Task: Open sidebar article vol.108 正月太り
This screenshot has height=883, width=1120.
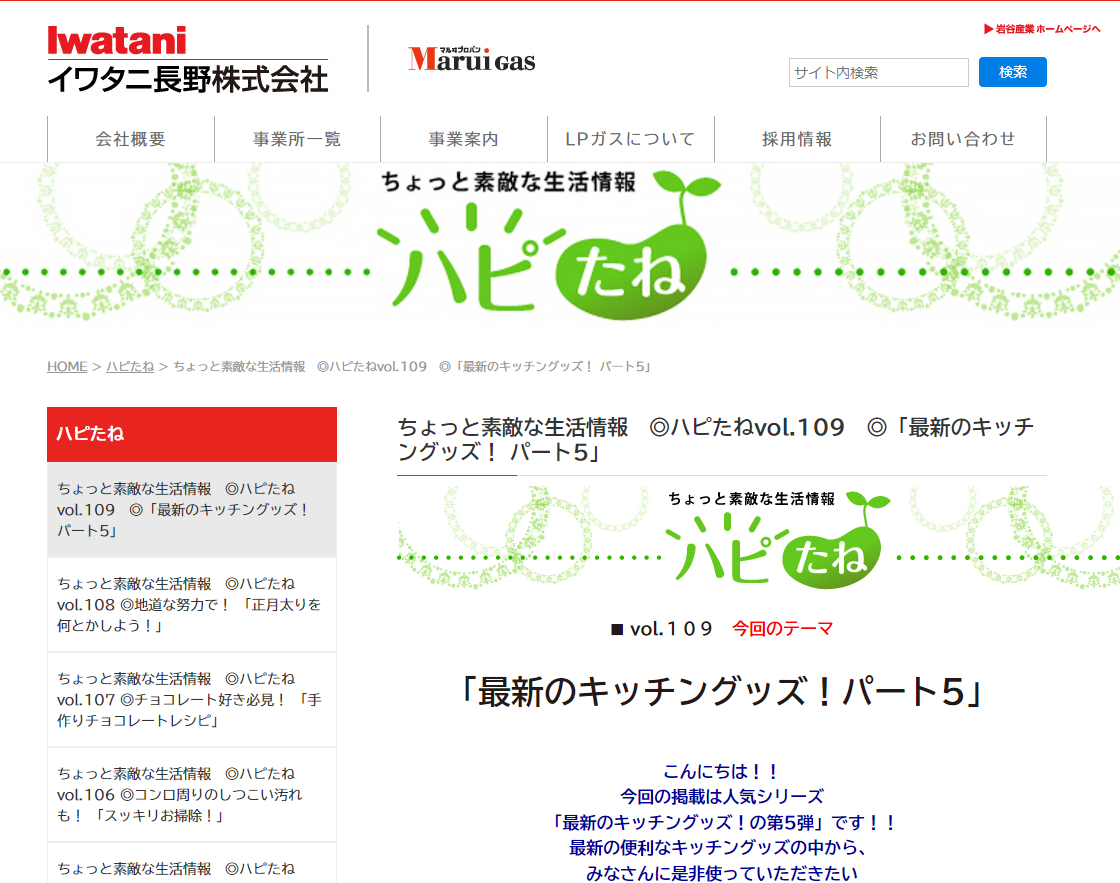Action: (x=192, y=604)
